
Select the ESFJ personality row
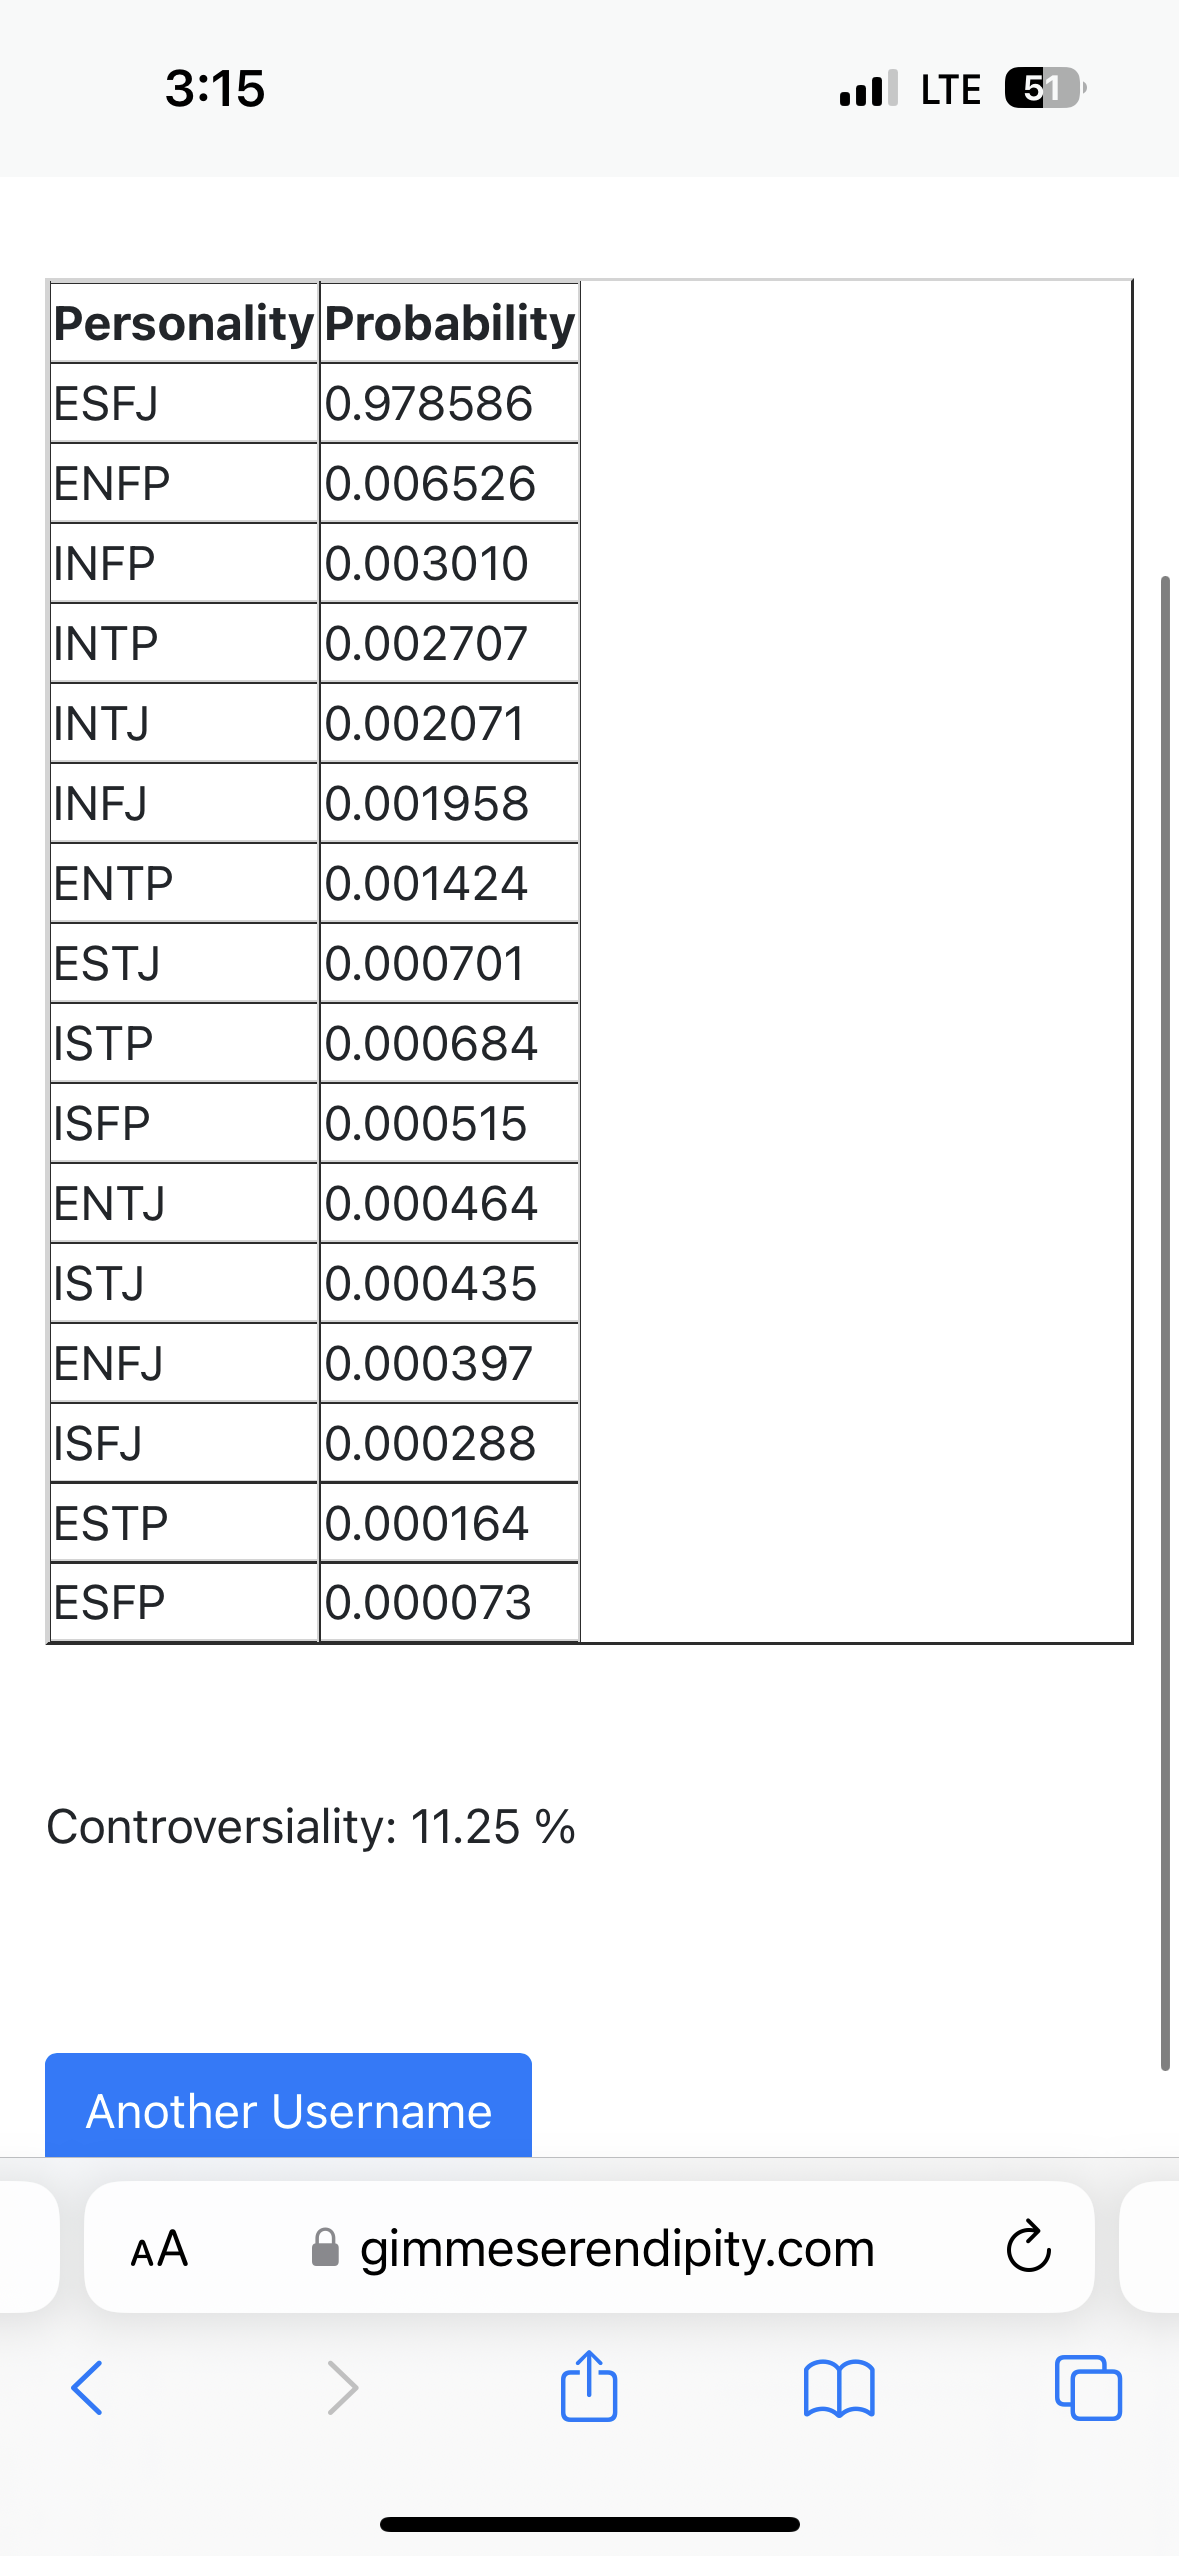pos(314,403)
